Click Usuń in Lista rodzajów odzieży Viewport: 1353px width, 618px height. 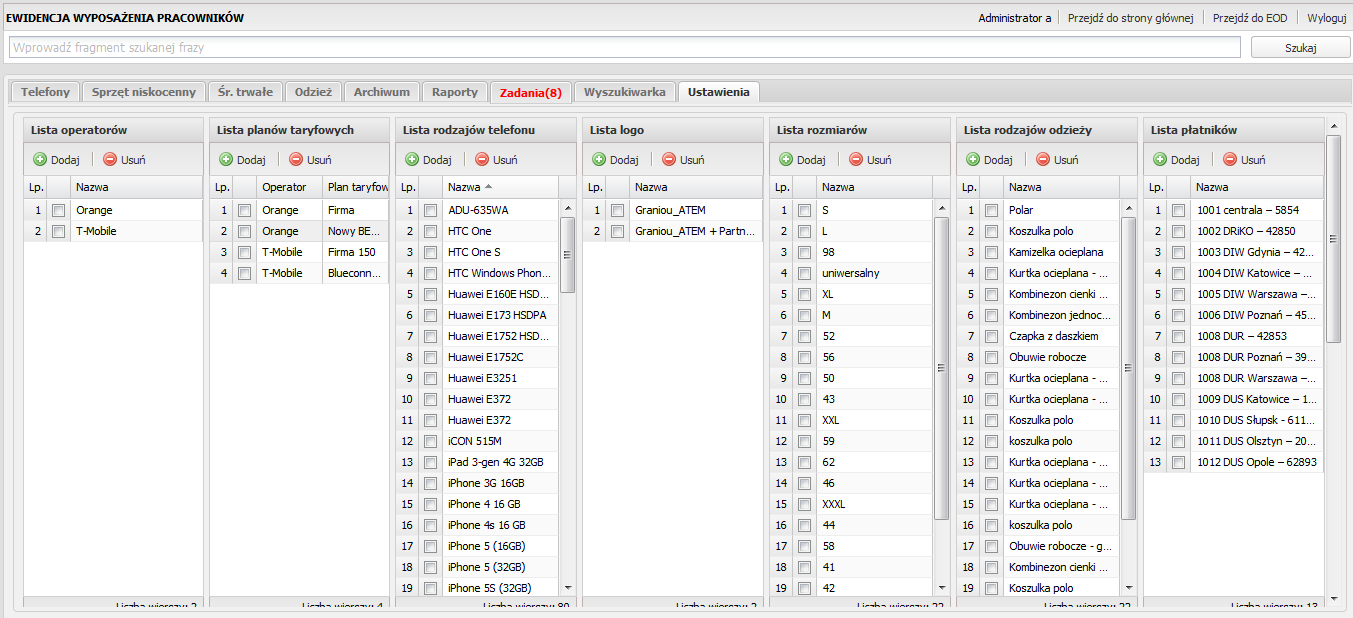point(1057,159)
